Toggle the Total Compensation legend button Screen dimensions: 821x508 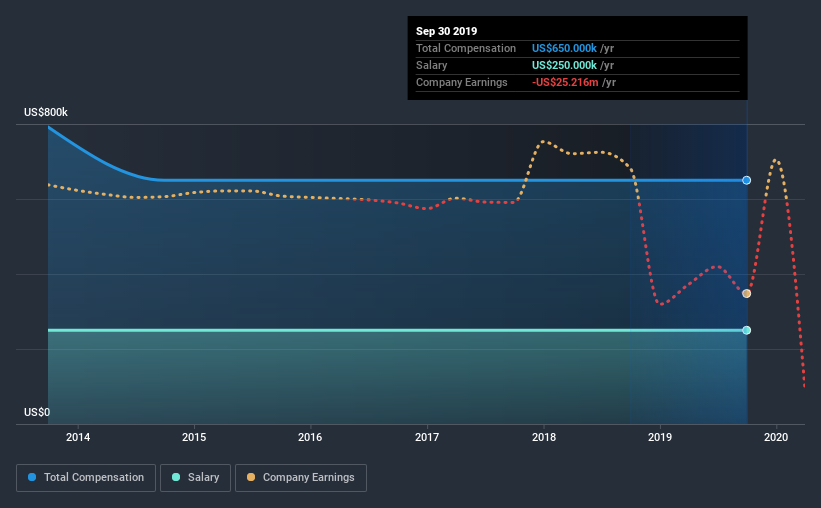tap(86, 478)
